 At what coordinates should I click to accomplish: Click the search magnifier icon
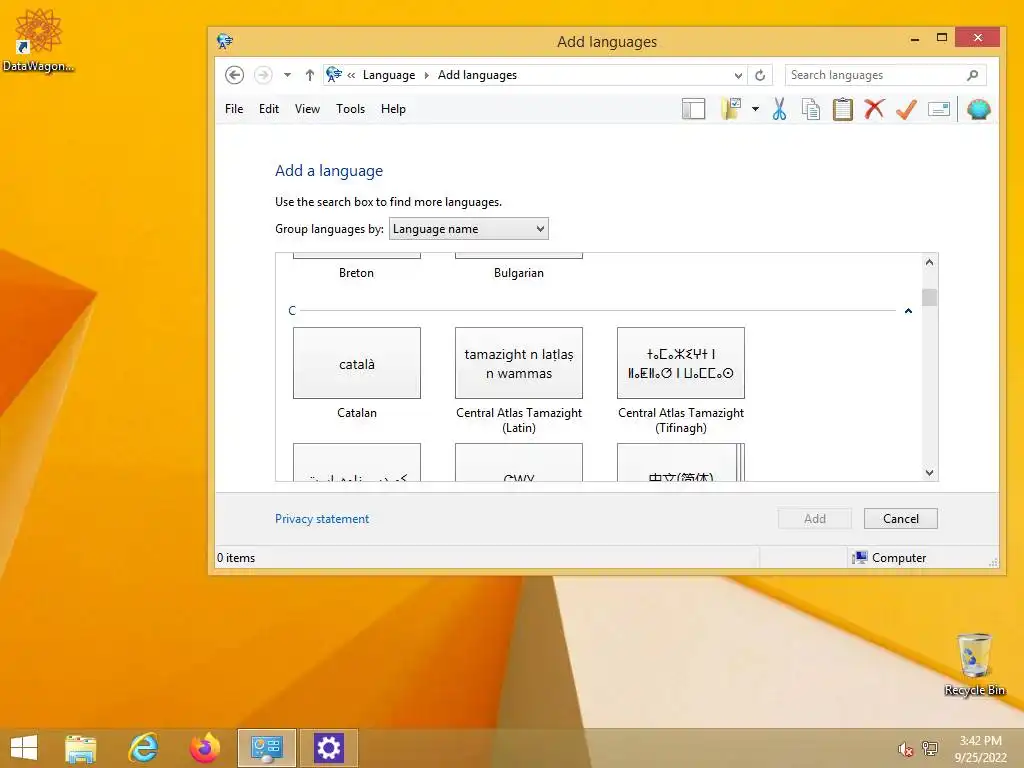(x=972, y=75)
